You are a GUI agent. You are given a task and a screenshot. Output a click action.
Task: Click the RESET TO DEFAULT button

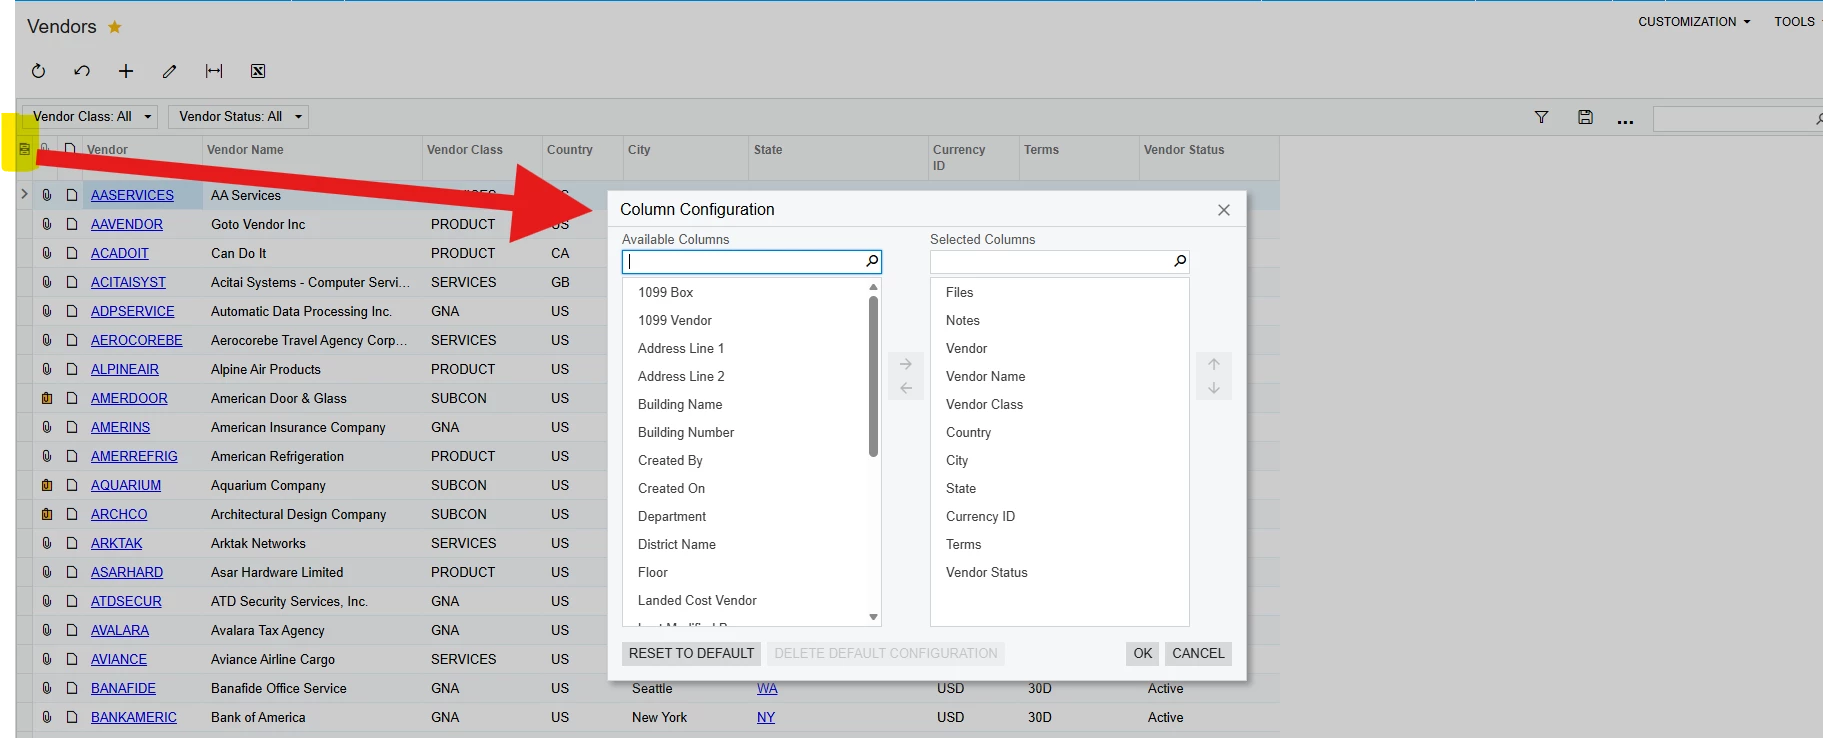pyautogui.click(x=691, y=653)
